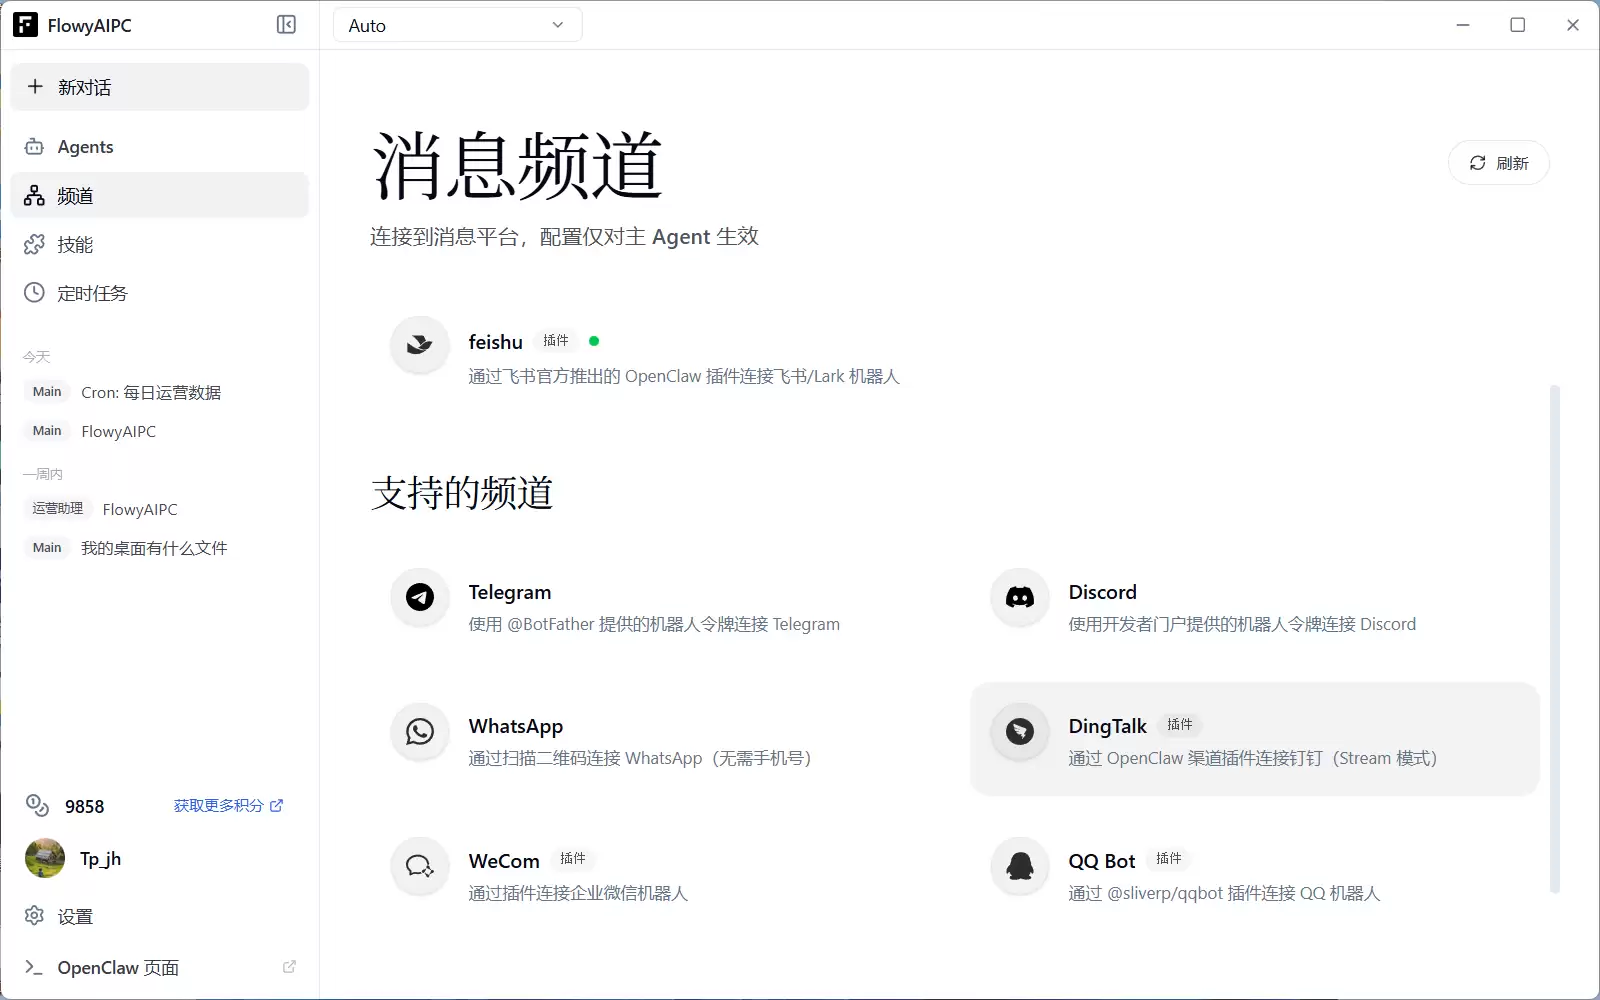The image size is (1600, 1000).
Task: Start a new chat with 新对话
Action: [x=160, y=87]
